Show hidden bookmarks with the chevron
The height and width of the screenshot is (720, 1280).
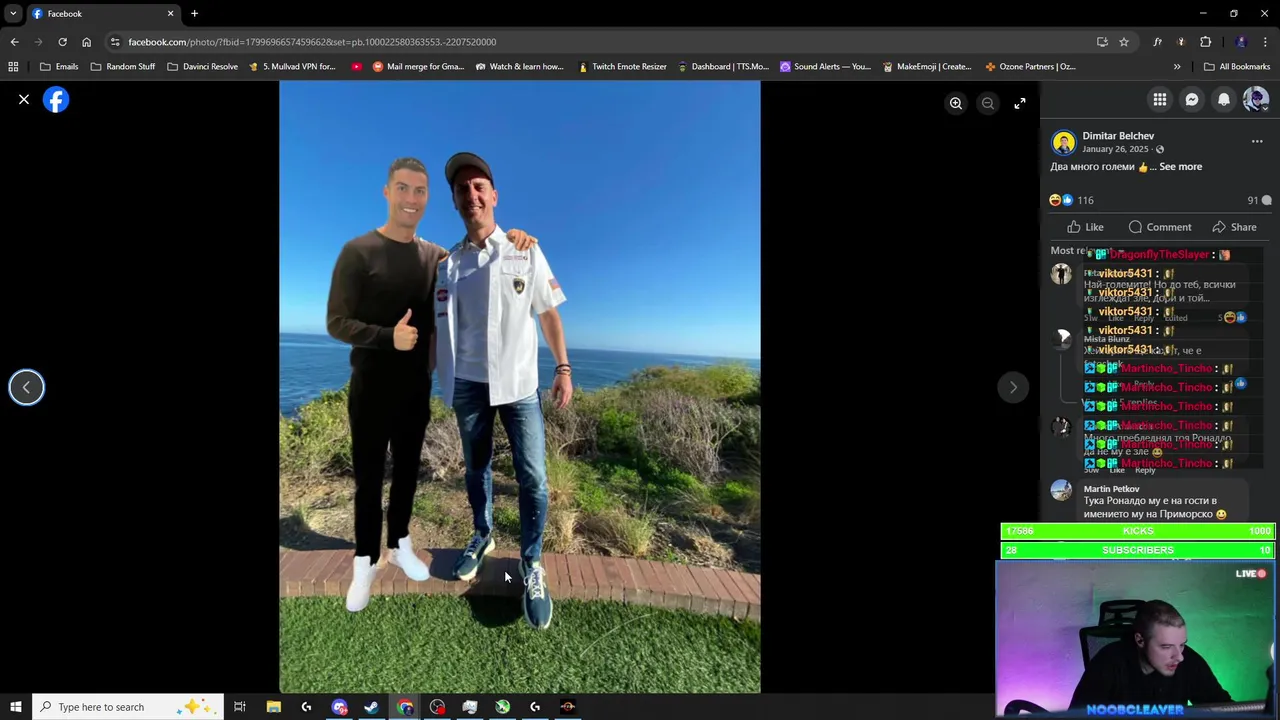click(x=1177, y=67)
